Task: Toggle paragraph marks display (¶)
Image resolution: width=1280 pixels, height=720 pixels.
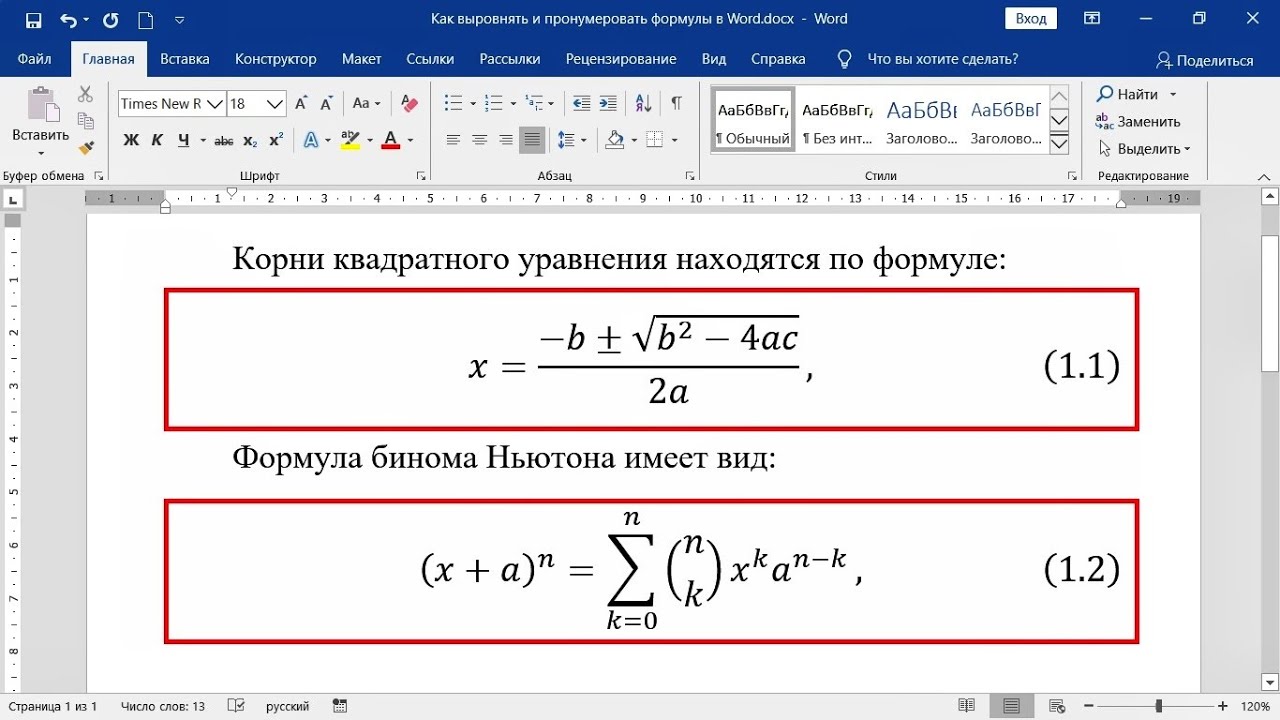Action: click(677, 103)
